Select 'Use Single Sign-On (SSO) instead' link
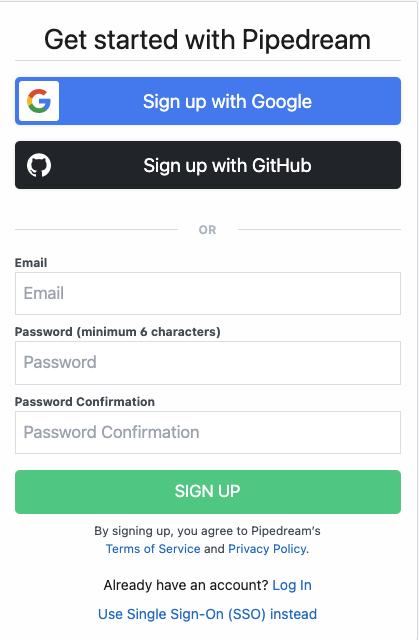This screenshot has height=640, width=419. click(x=207, y=614)
